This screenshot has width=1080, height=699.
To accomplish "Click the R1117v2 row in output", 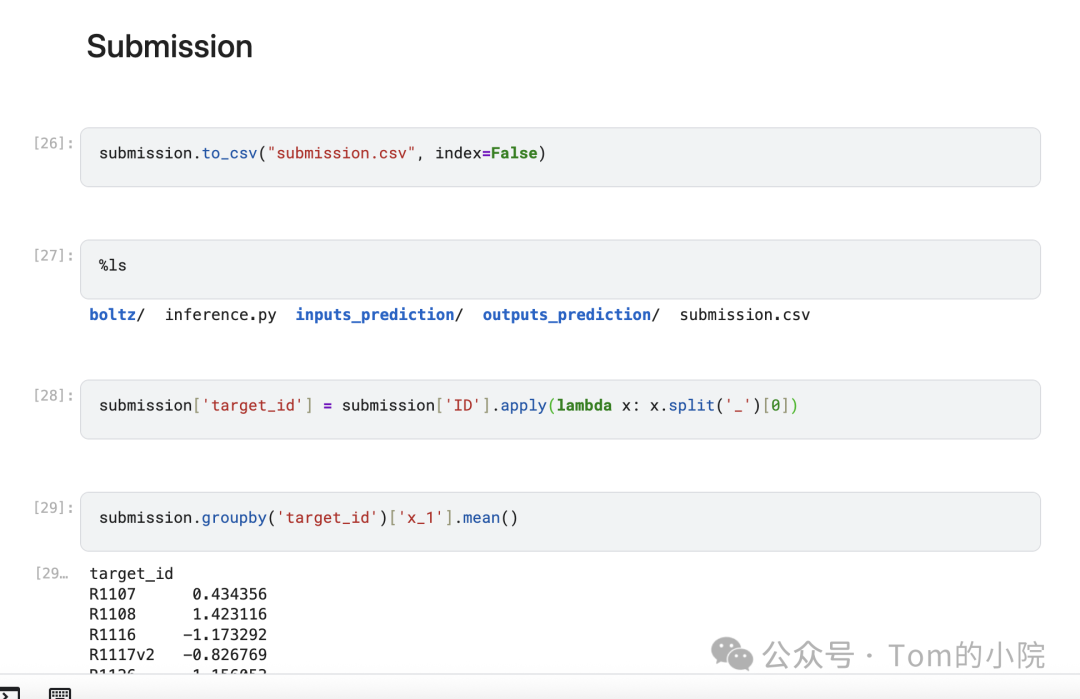I will [x=121, y=654].
